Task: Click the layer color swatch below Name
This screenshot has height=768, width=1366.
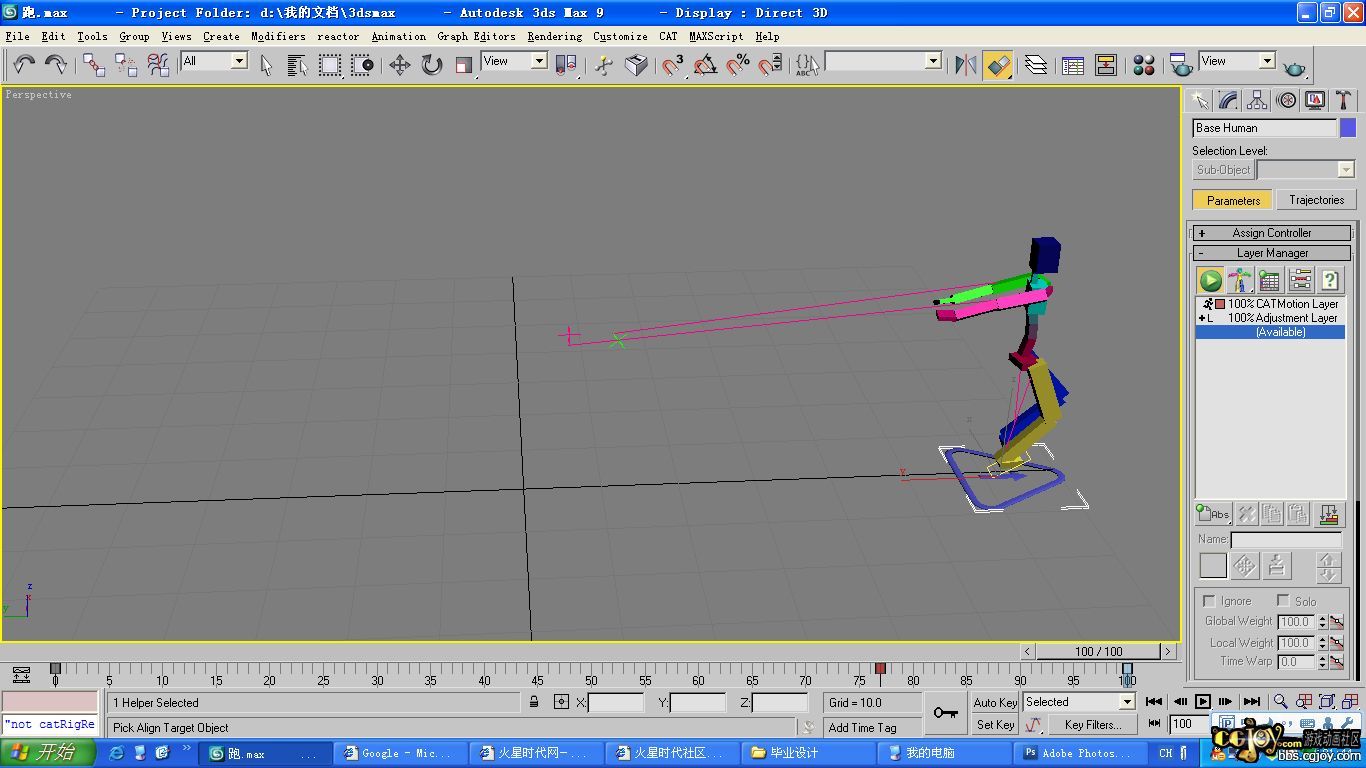Action: [x=1213, y=566]
